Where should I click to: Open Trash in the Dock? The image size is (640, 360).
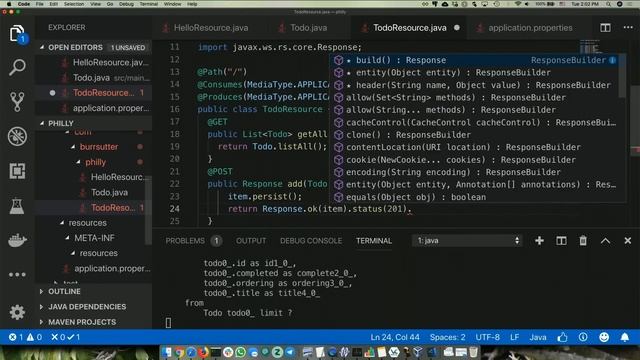coord(473,352)
